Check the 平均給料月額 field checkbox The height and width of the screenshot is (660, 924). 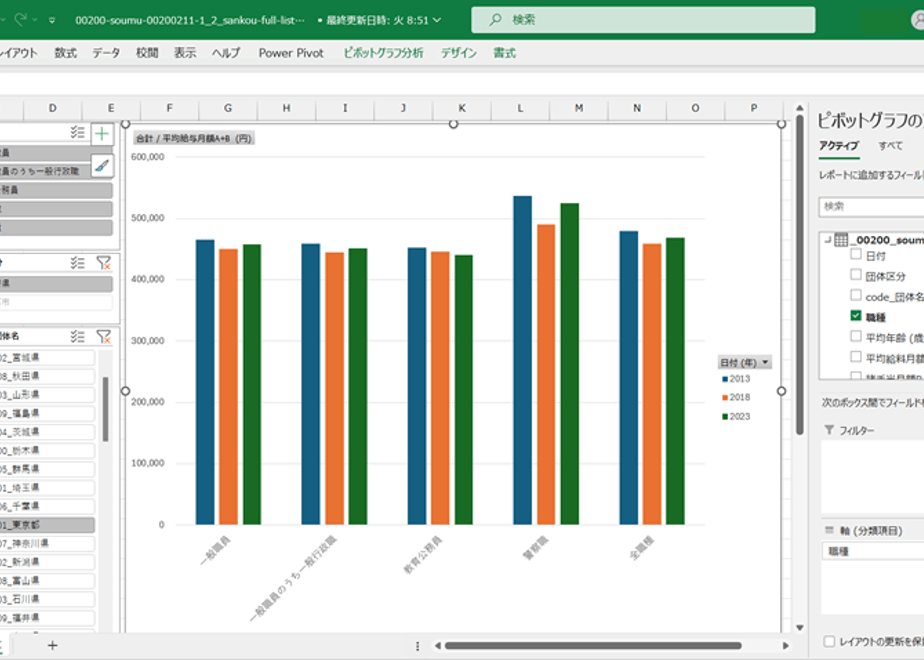pyautogui.click(x=856, y=357)
